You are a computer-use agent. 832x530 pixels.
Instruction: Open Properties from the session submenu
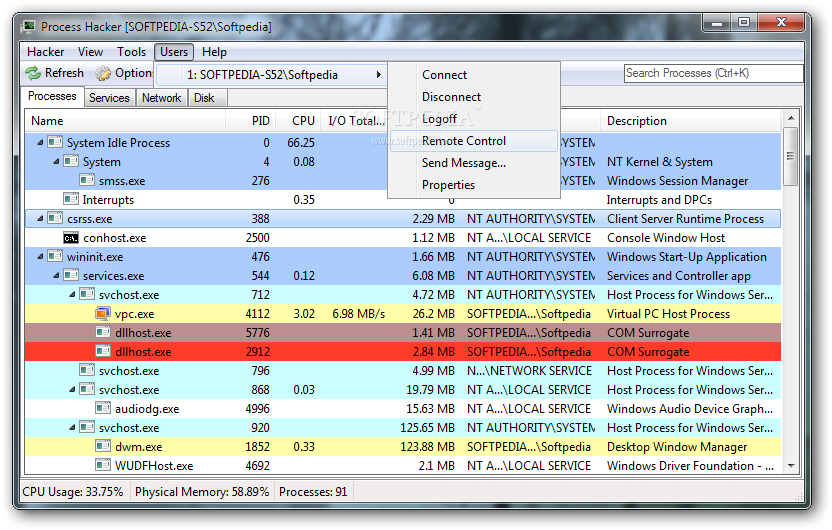pos(474,185)
